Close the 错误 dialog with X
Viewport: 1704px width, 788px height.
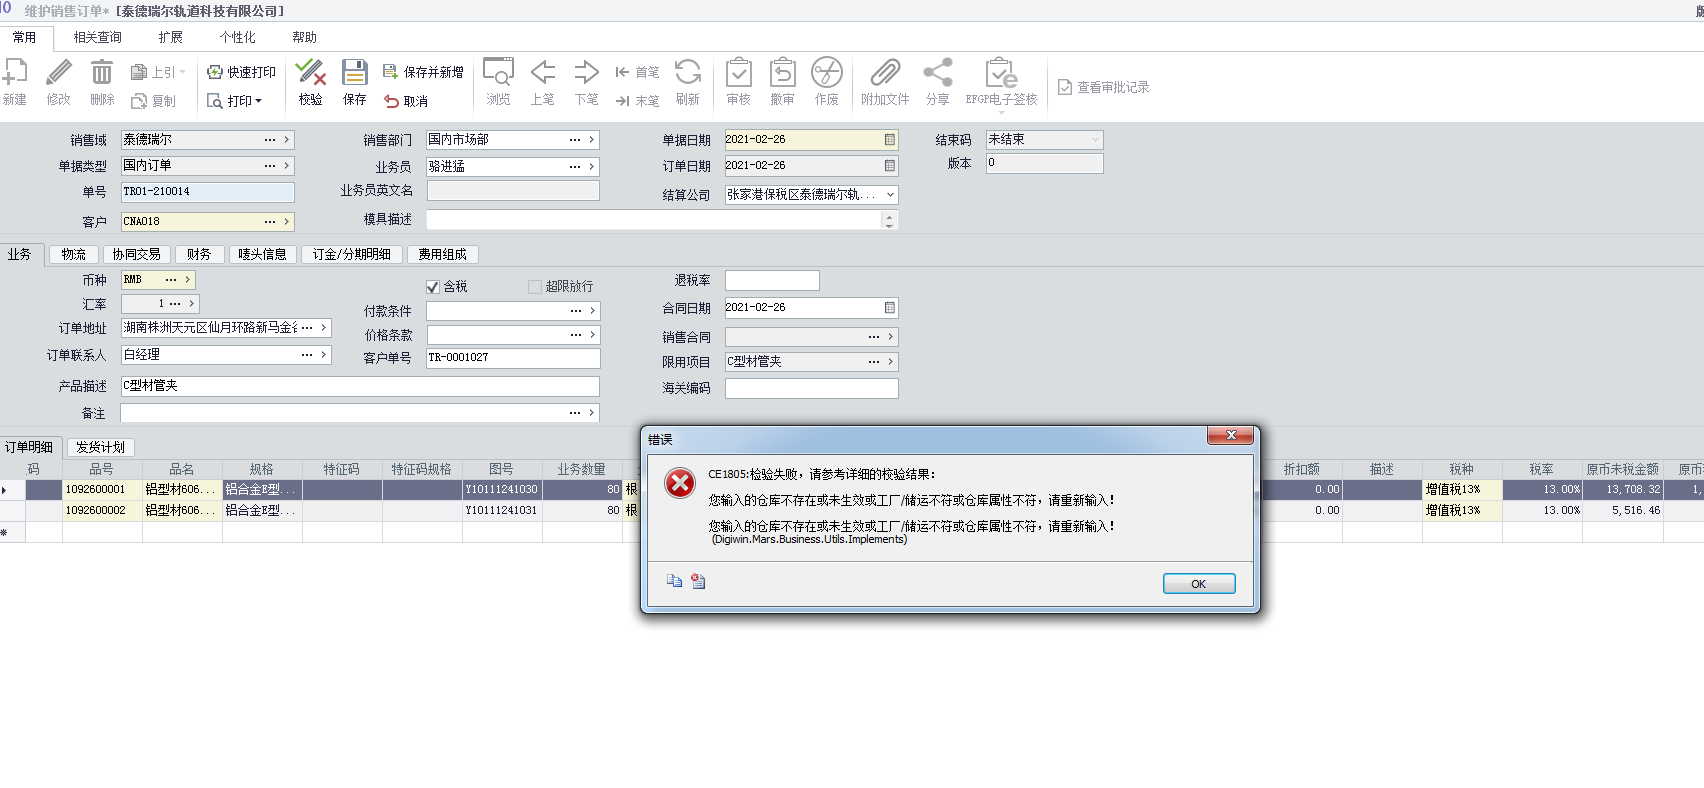coord(1231,435)
